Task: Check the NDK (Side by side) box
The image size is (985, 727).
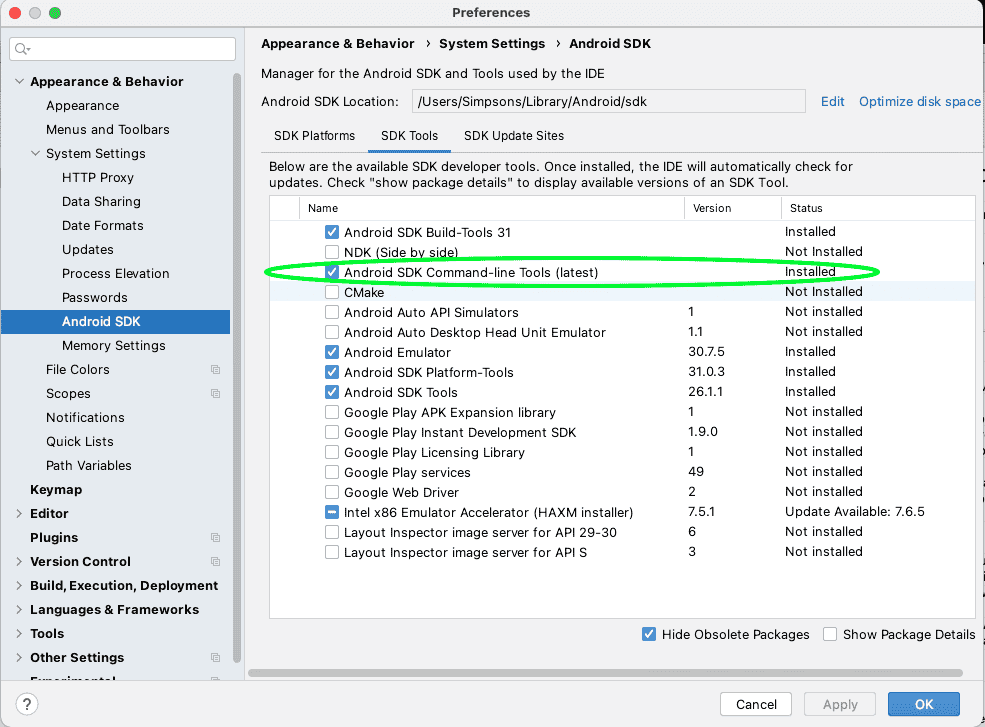Action: pyautogui.click(x=332, y=252)
